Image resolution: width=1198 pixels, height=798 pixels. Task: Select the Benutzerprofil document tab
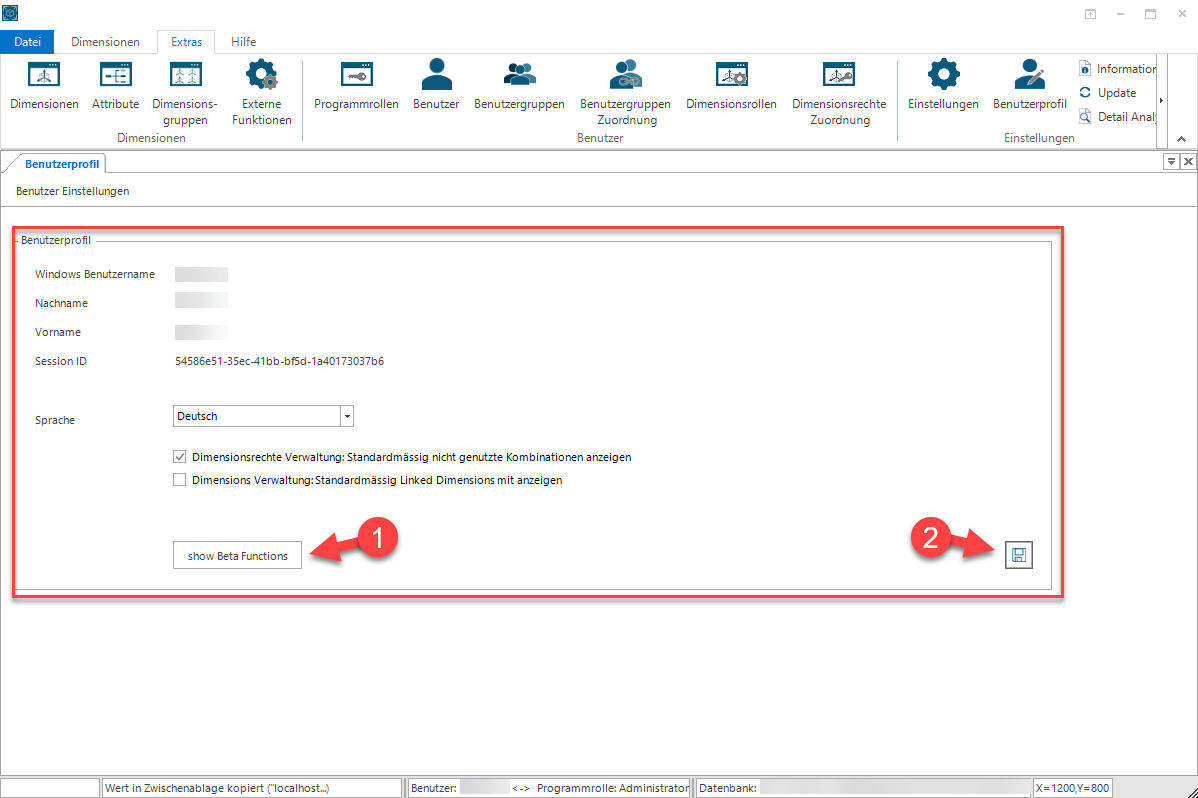coord(62,164)
